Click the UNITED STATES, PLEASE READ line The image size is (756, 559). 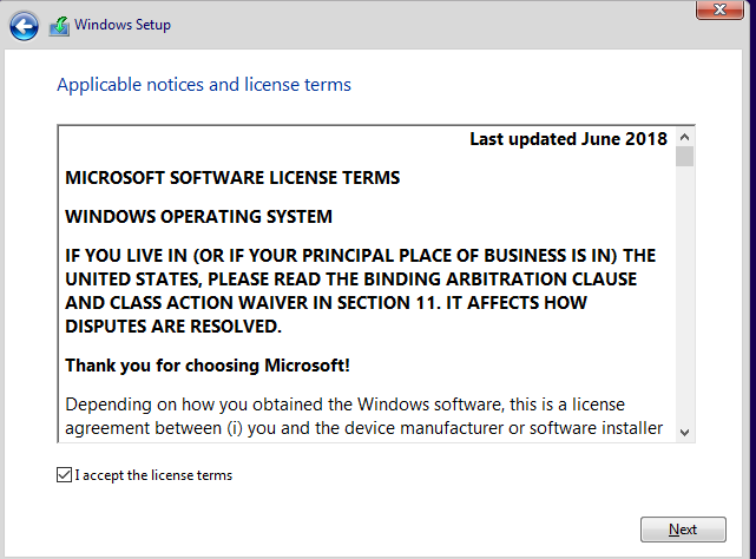tap(351, 279)
